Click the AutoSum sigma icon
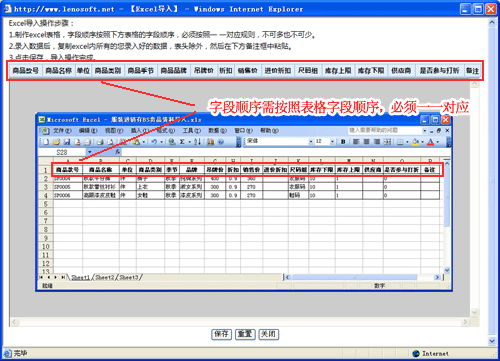Image resolution: width=500 pixels, height=361 pixels. pyautogui.click(x=182, y=142)
